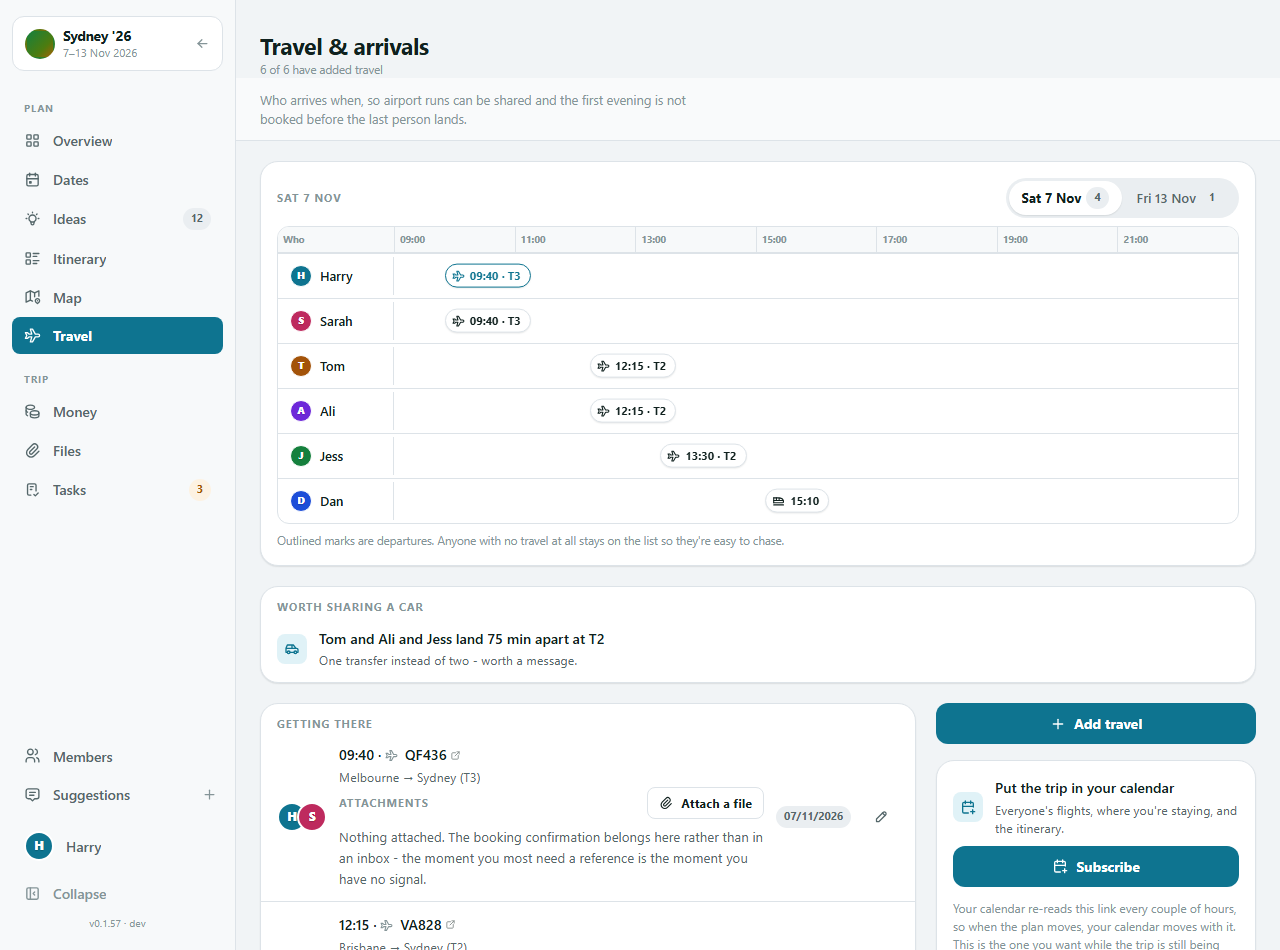Image resolution: width=1280 pixels, height=950 pixels.
Task: Click the calendar icon in calendar card
Action: (968, 807)
